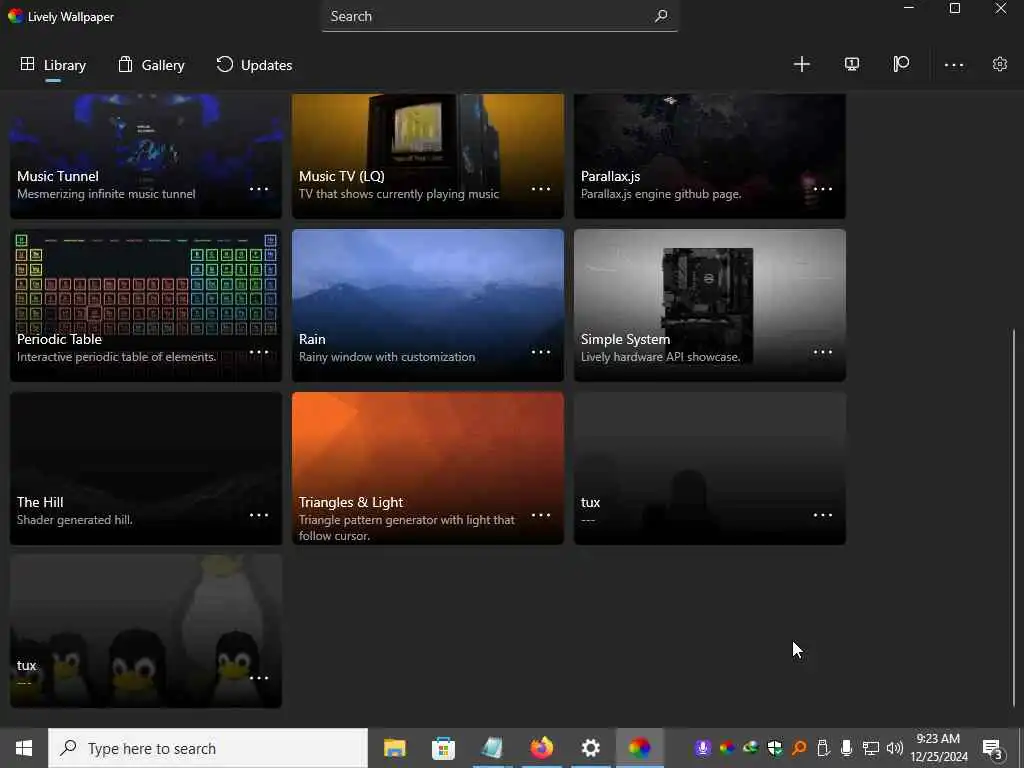Click the Lively Wallpaper taskbar icon

click(x=639, y=748)
